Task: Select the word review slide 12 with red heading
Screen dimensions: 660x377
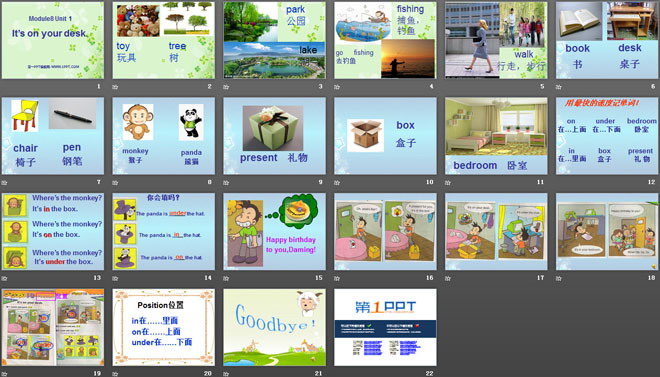Action: click(x=607, y=136)
